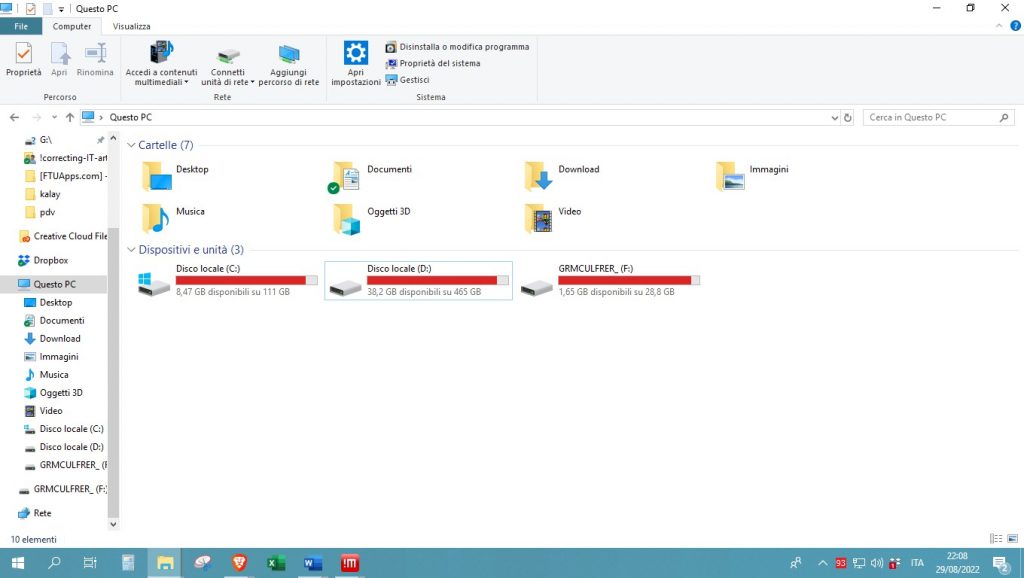Open Apri impostazioni
Viewport: 1024px width, 578px height.
coord(355,62)
